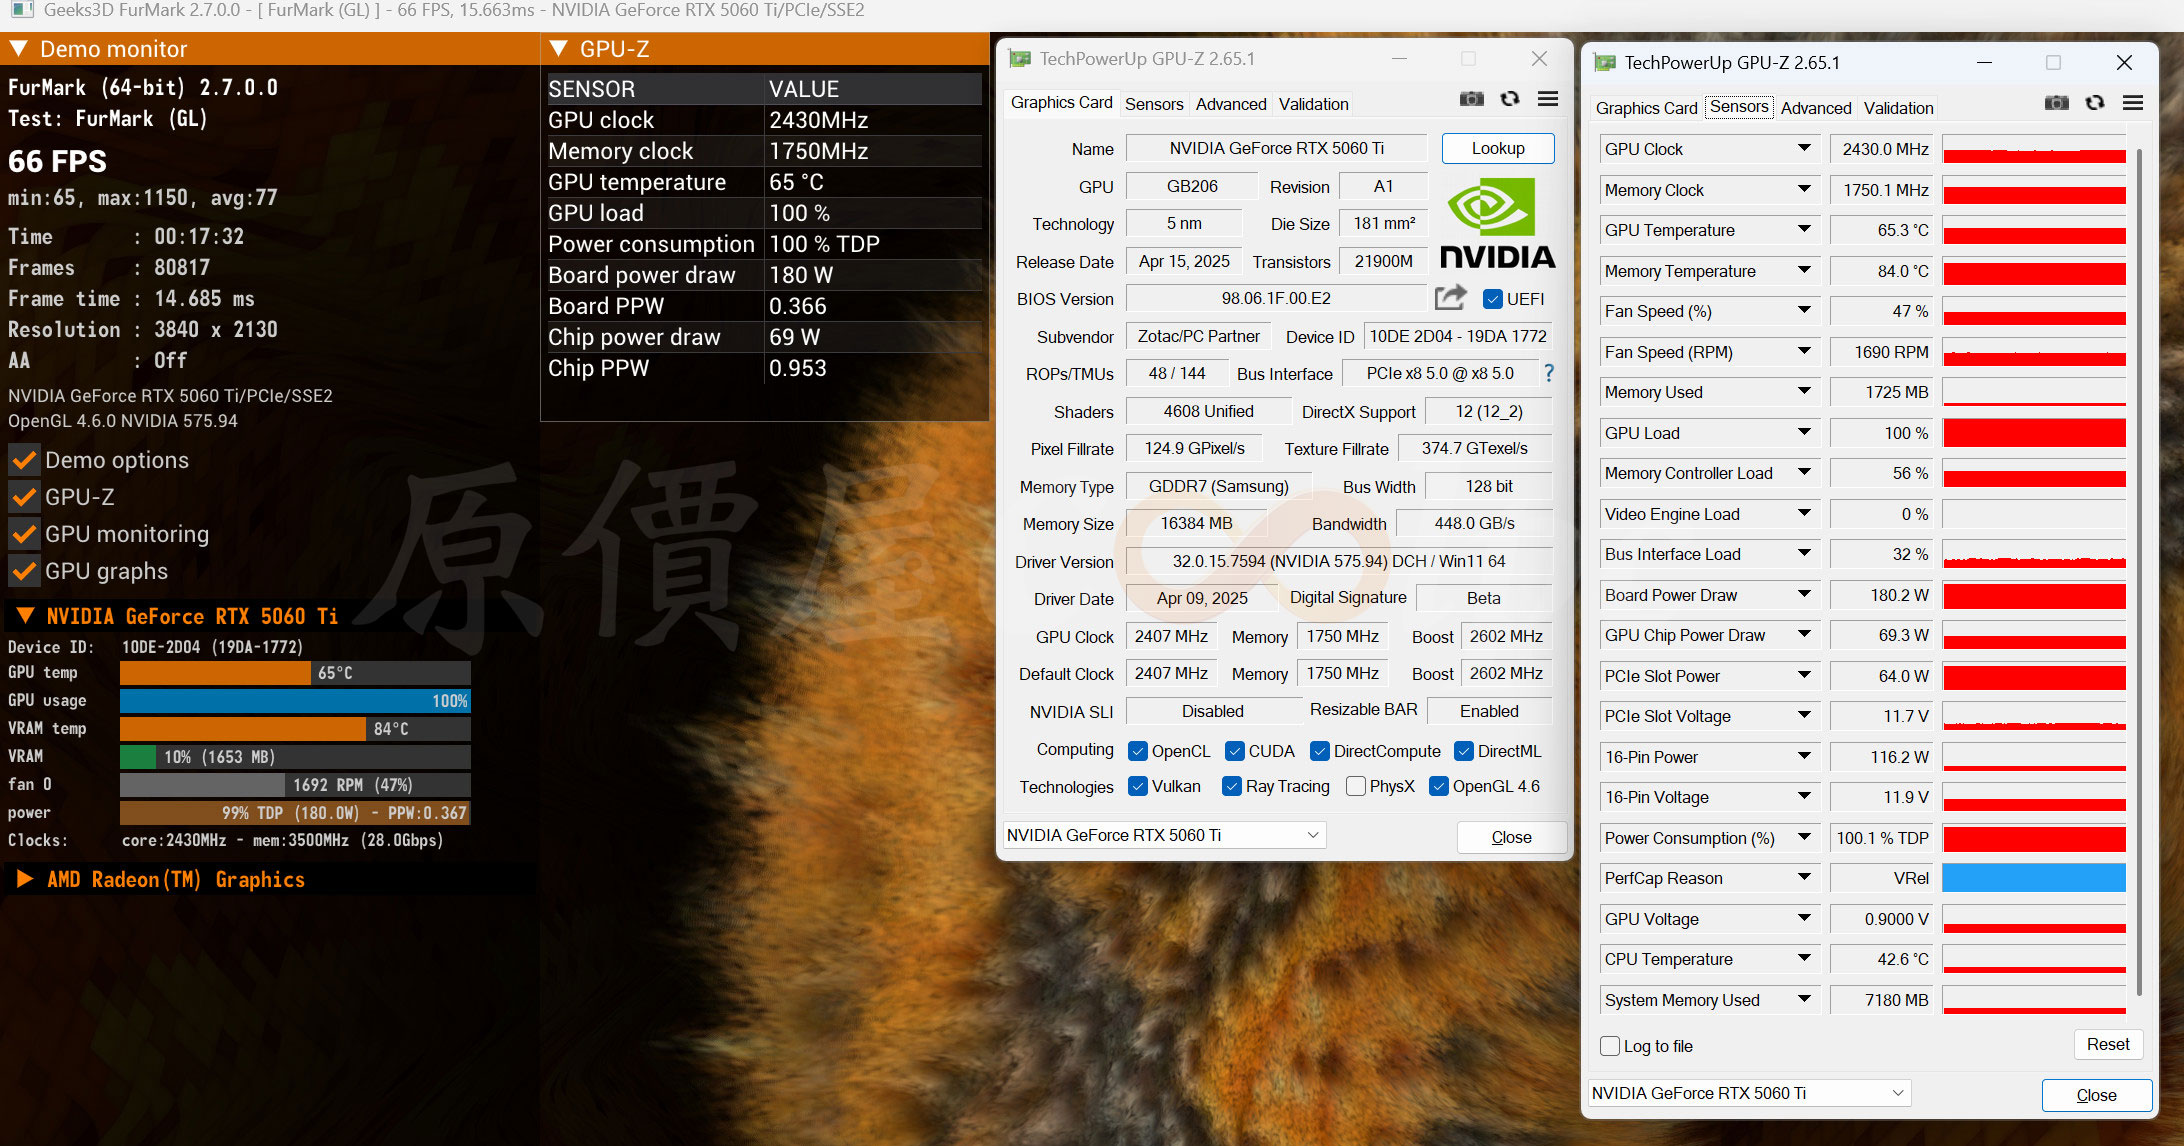Click PerfCap Reason blue graph
The width and height of the screenshot is (2184, 1146).
(x=2034, y=878)
